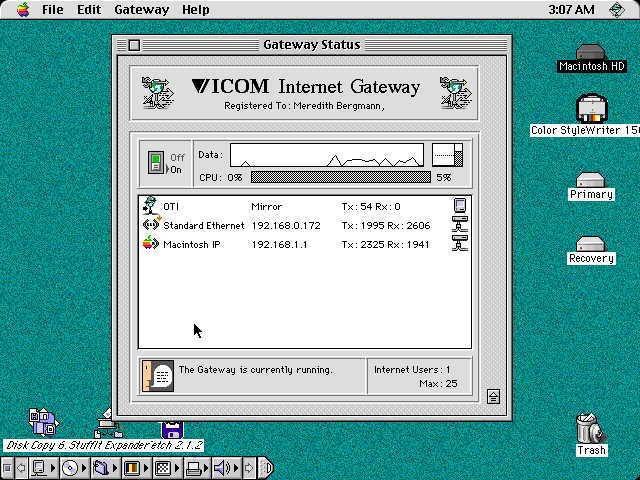Open the monitor color depth Control Strip module
The width and height of the screenshot is (640, 480).
[136, 468]
